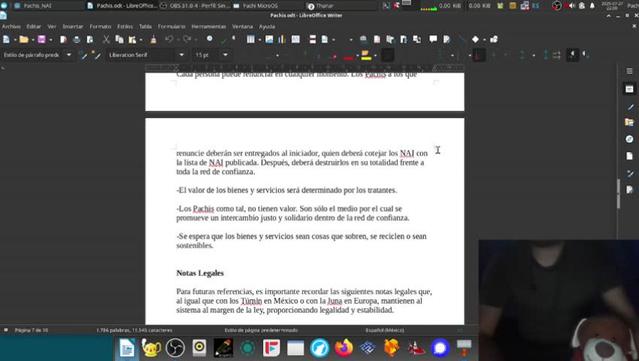Open the font size dropdown
639x361 pixels.
point(225,55)
